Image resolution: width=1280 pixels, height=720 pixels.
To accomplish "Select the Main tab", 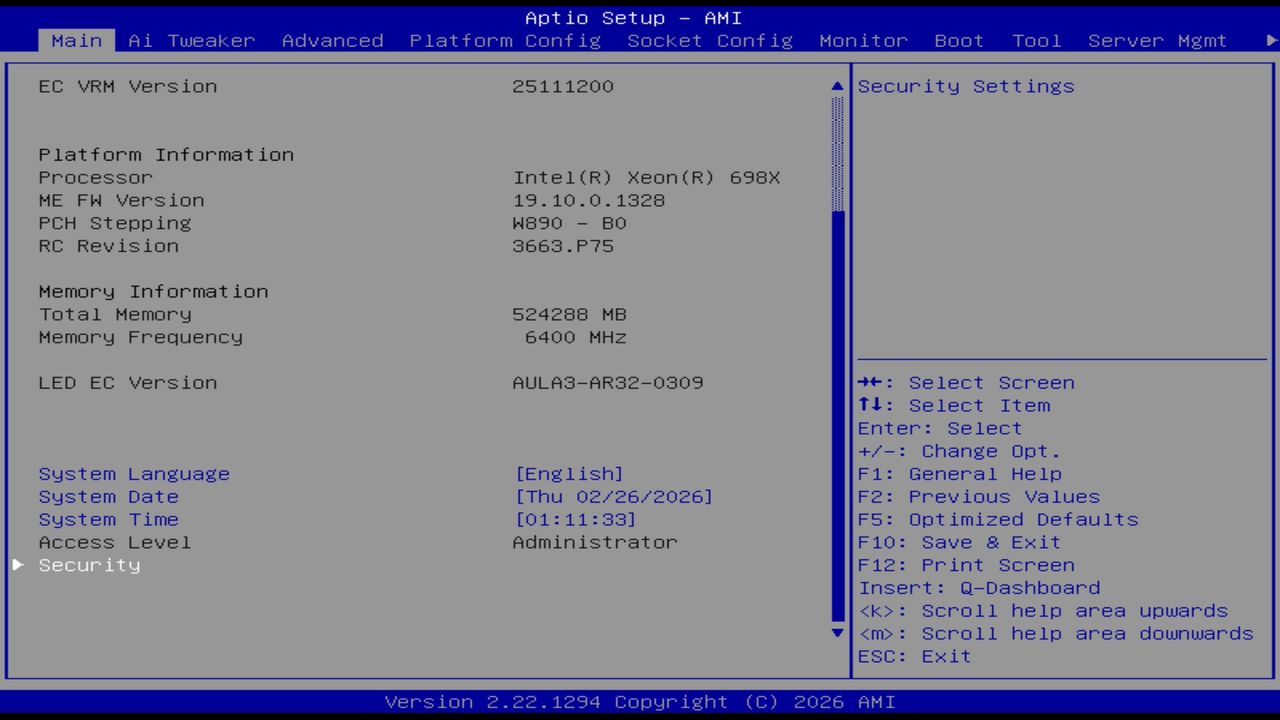I will (x=76, y=40).
